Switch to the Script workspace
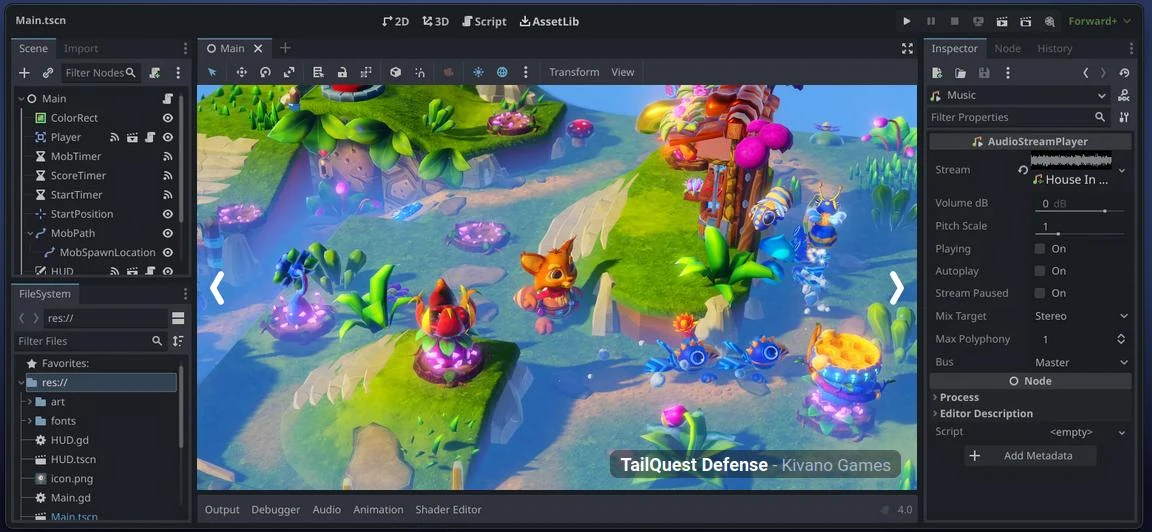1152x532 pixels. click(x=484, y=21)
